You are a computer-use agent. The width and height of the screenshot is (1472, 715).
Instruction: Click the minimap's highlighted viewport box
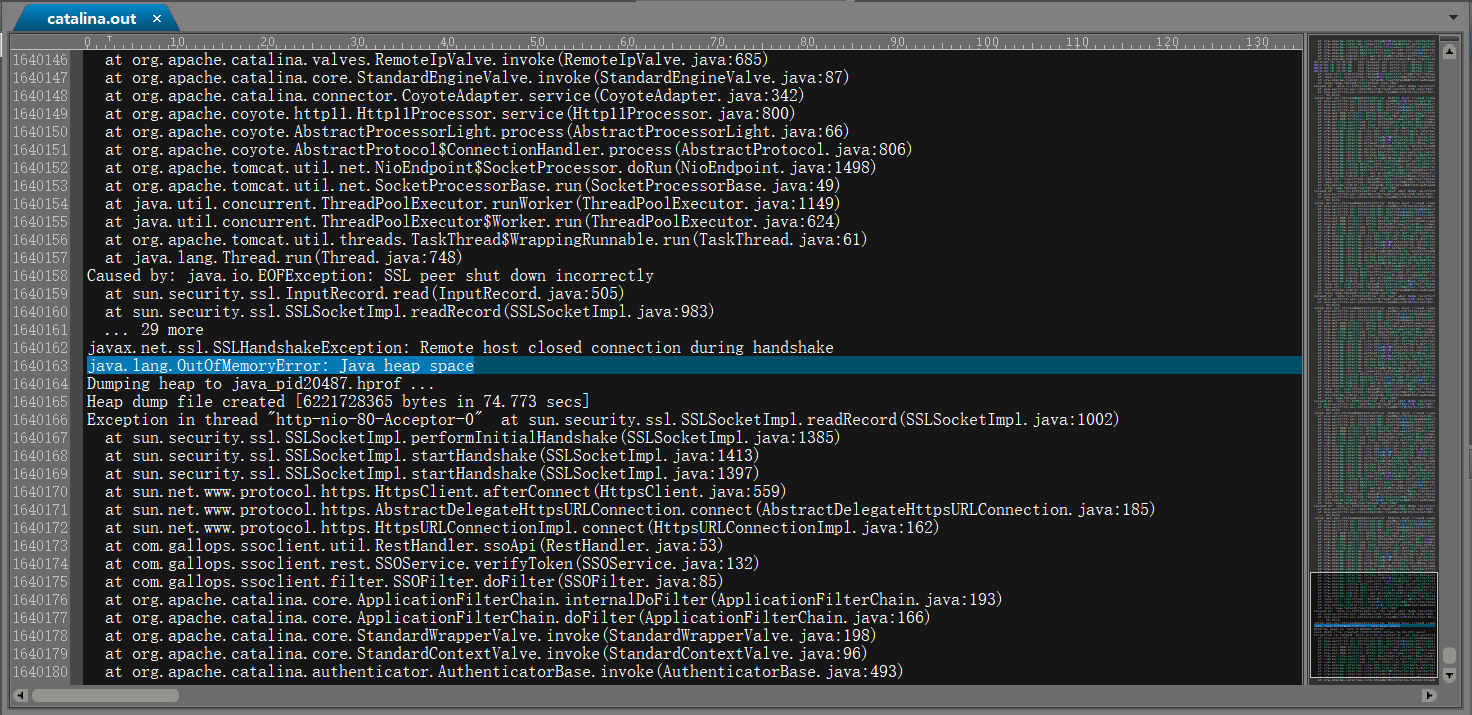[1373, 625]
